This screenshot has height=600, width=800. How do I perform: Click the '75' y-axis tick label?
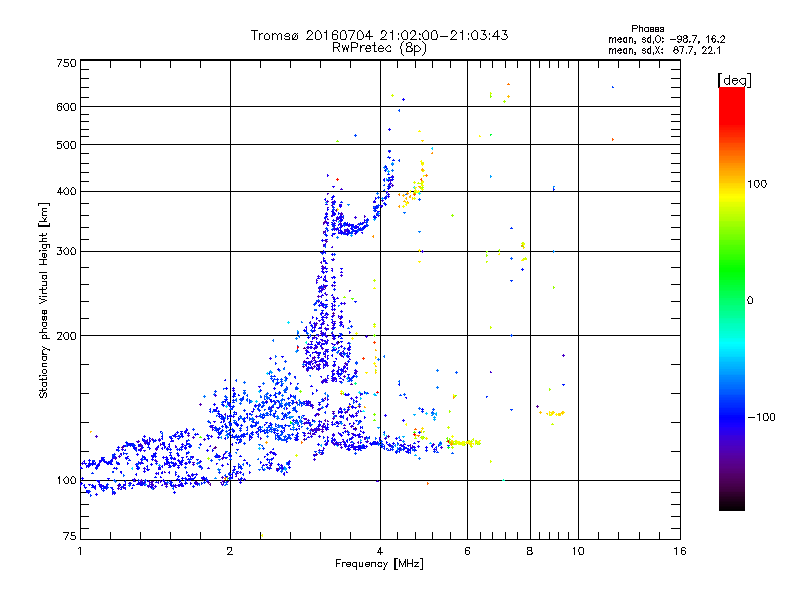click(70, 536)
